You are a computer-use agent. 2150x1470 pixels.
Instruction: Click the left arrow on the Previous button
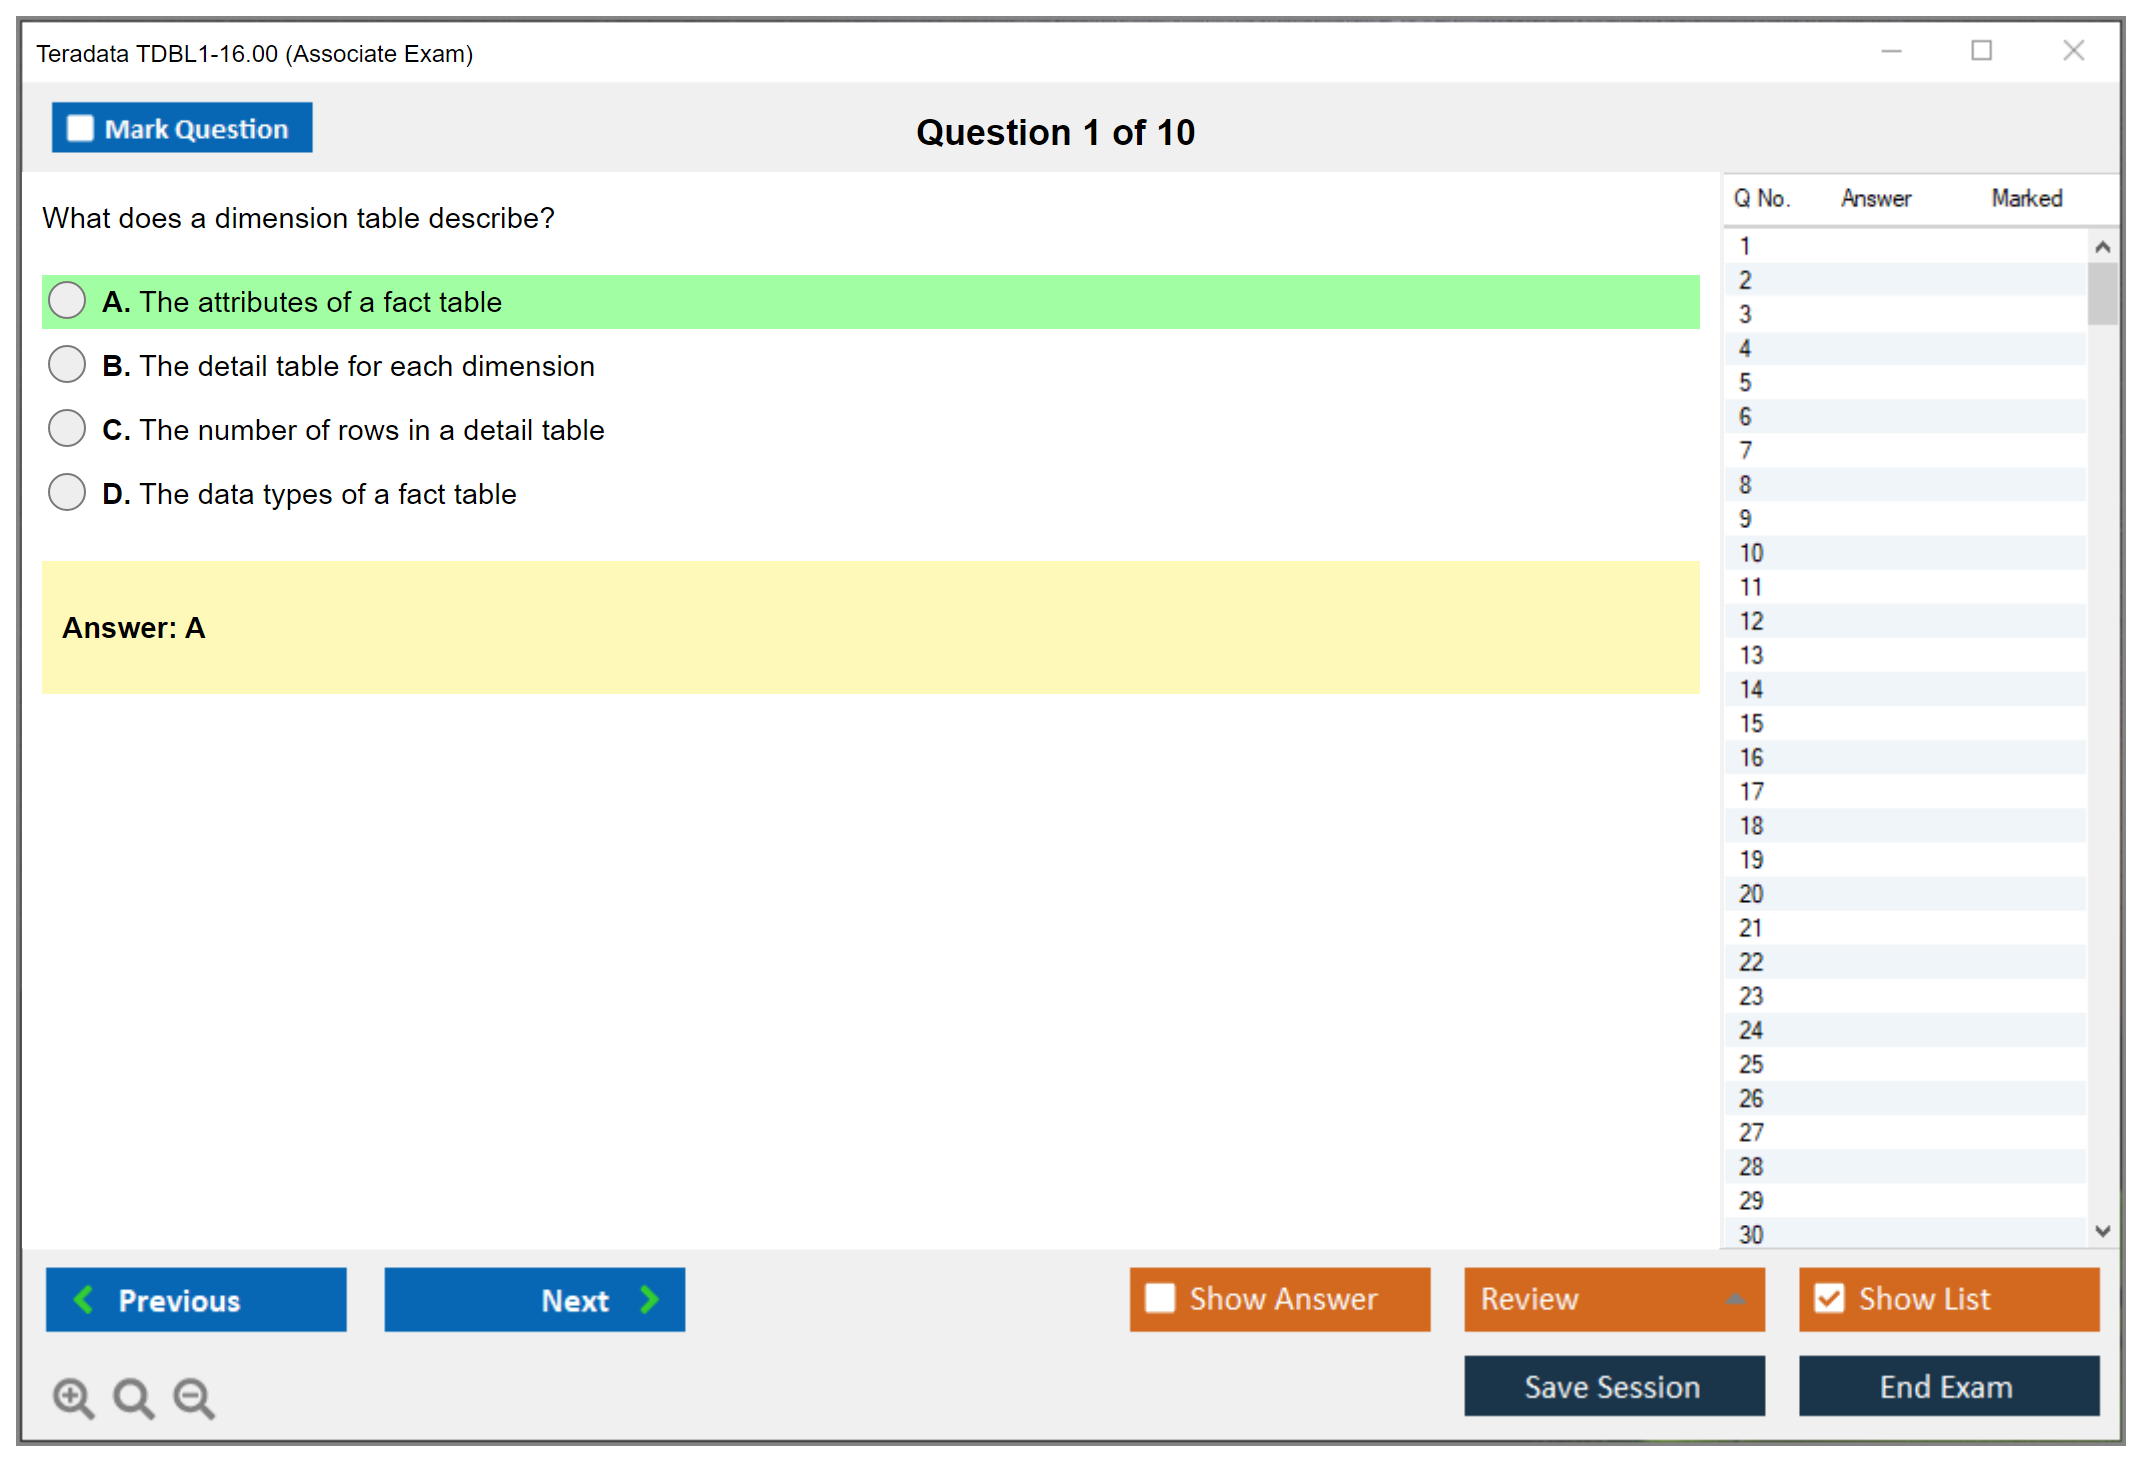(x=84, y=1299)
